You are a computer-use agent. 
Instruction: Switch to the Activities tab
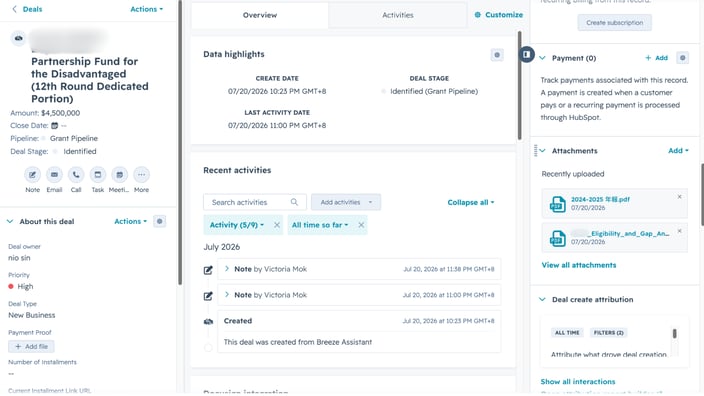(x=398, y=15)
